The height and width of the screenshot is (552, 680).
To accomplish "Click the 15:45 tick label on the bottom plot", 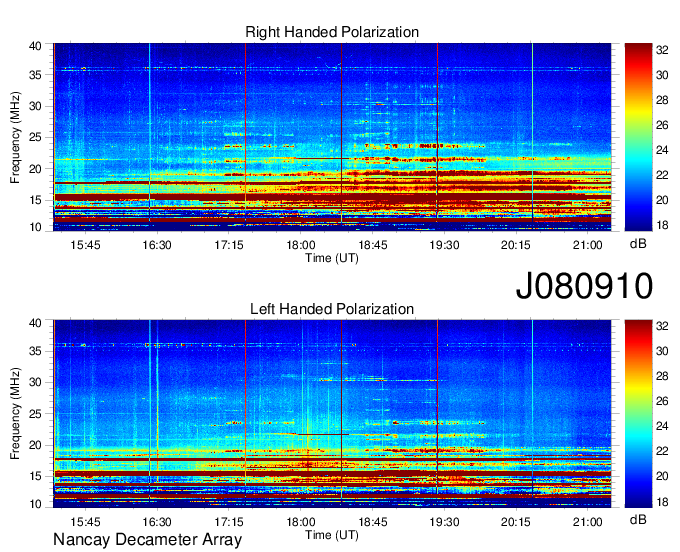I will pos(85,522).
